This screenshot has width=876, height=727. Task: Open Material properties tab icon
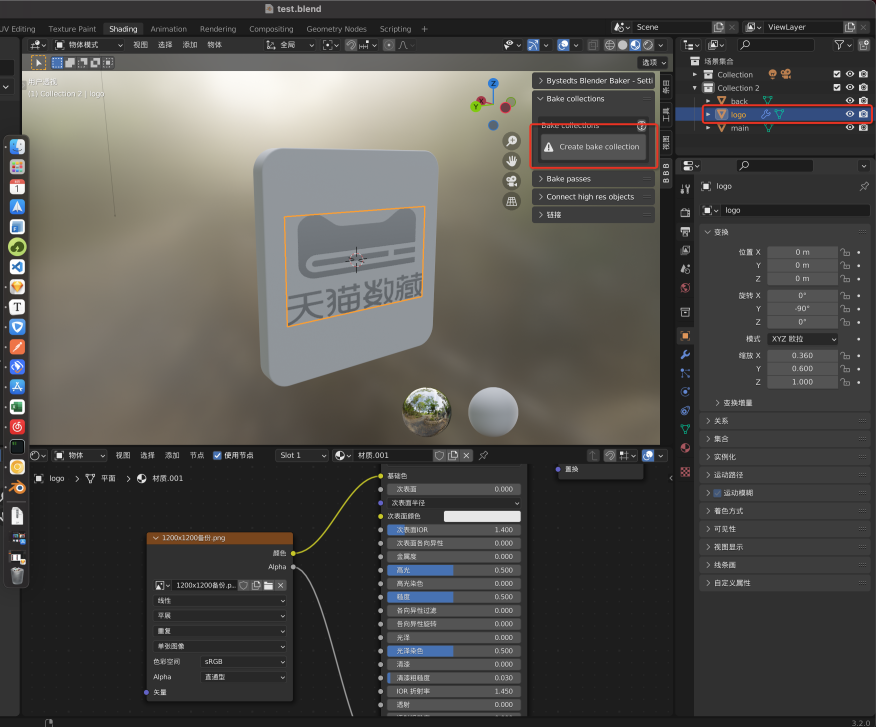click(x=685, y=448)
